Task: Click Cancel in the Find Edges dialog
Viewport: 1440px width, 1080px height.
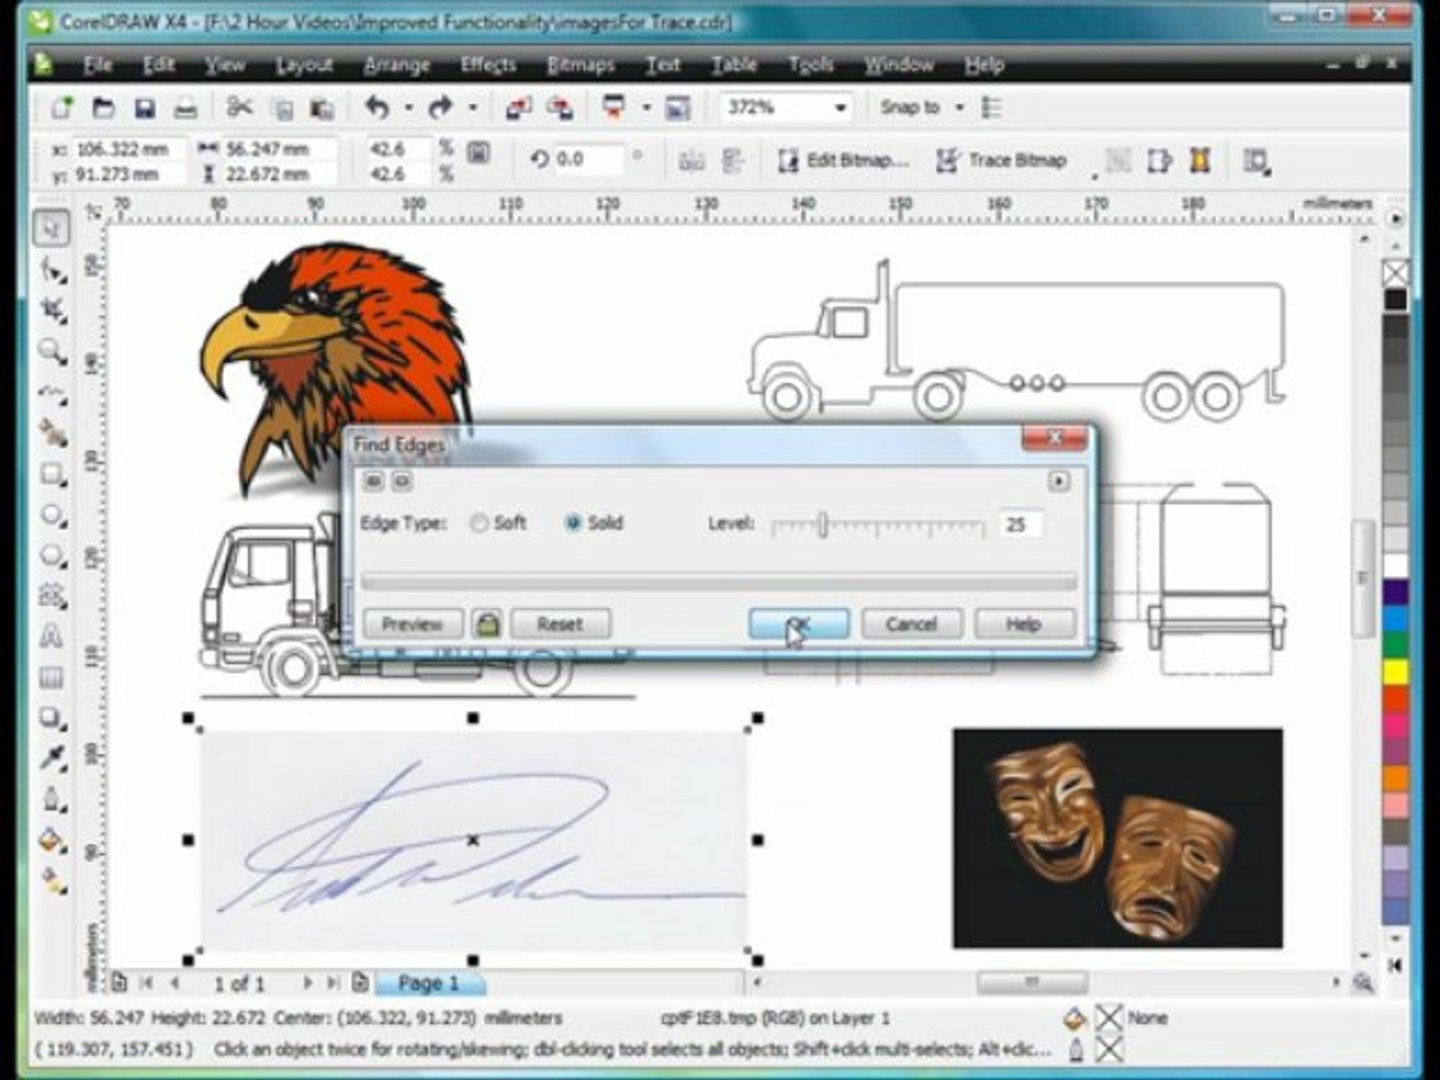Action: 912,624
